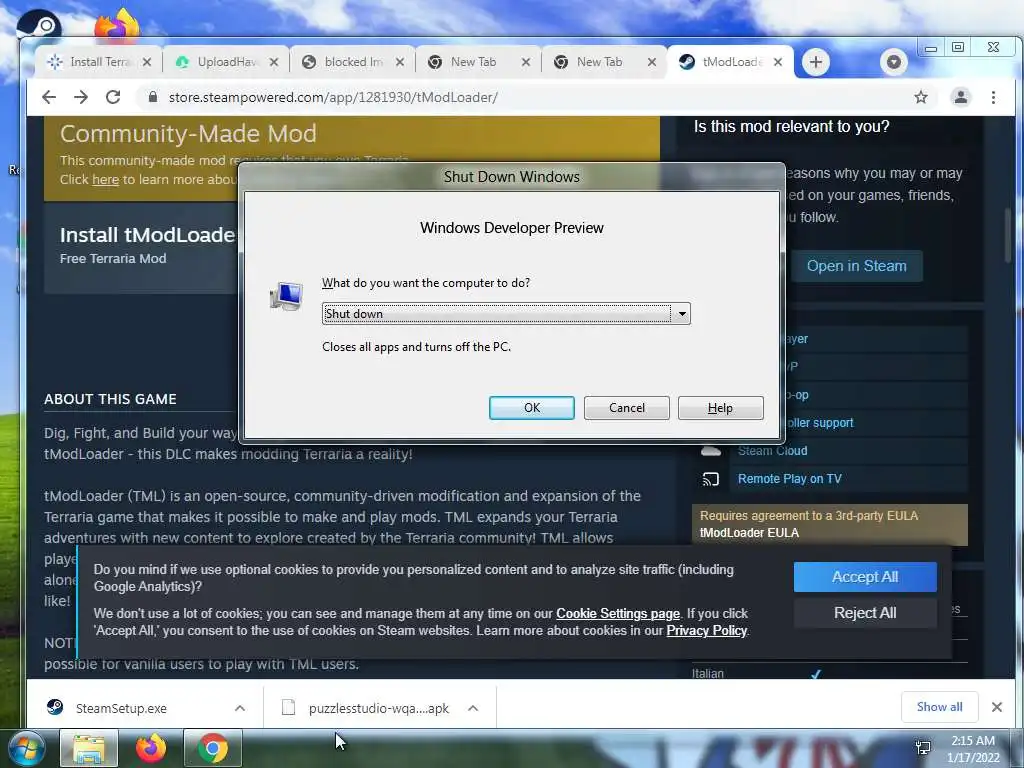Click Open in Steam button
Screen dimensions: 1024x768
coord(857,266)
